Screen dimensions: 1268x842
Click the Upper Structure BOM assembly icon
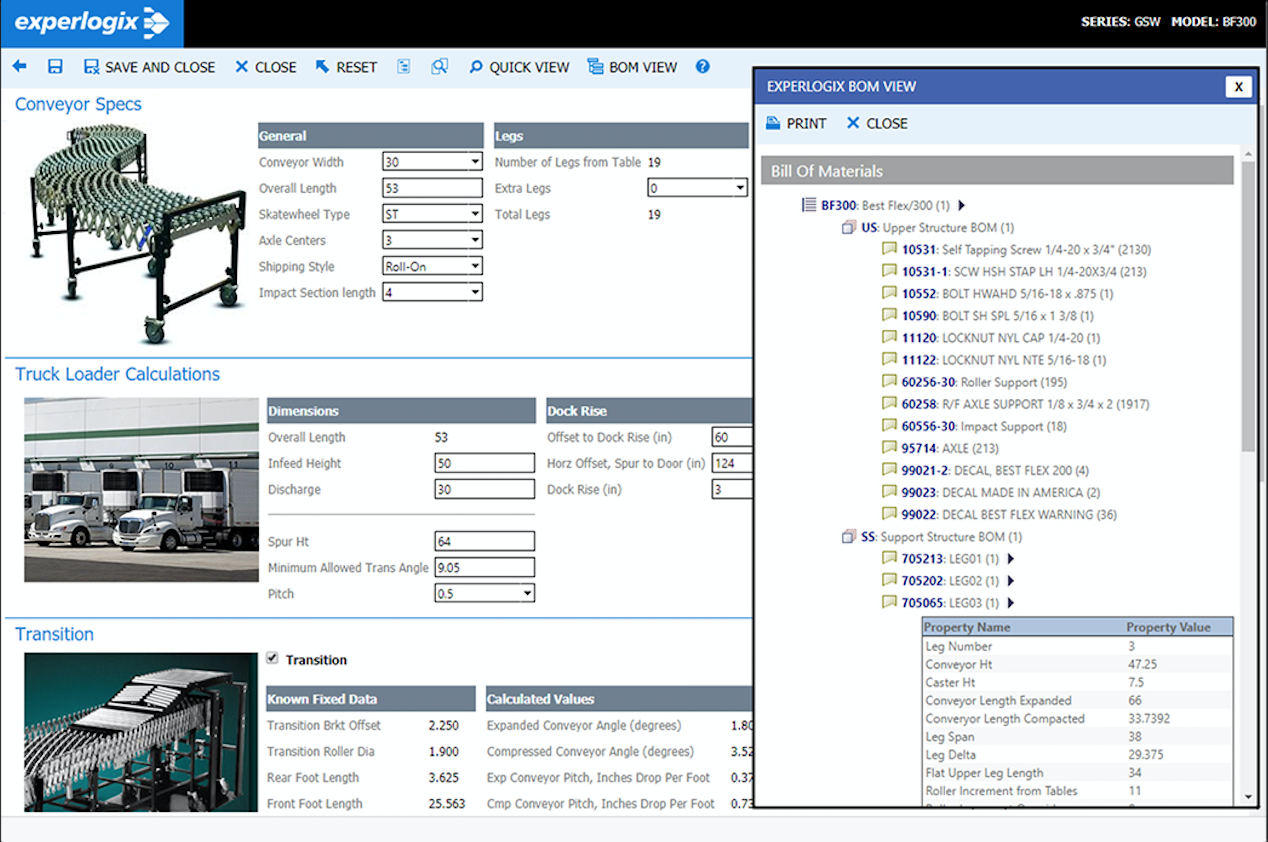point(849,227)
